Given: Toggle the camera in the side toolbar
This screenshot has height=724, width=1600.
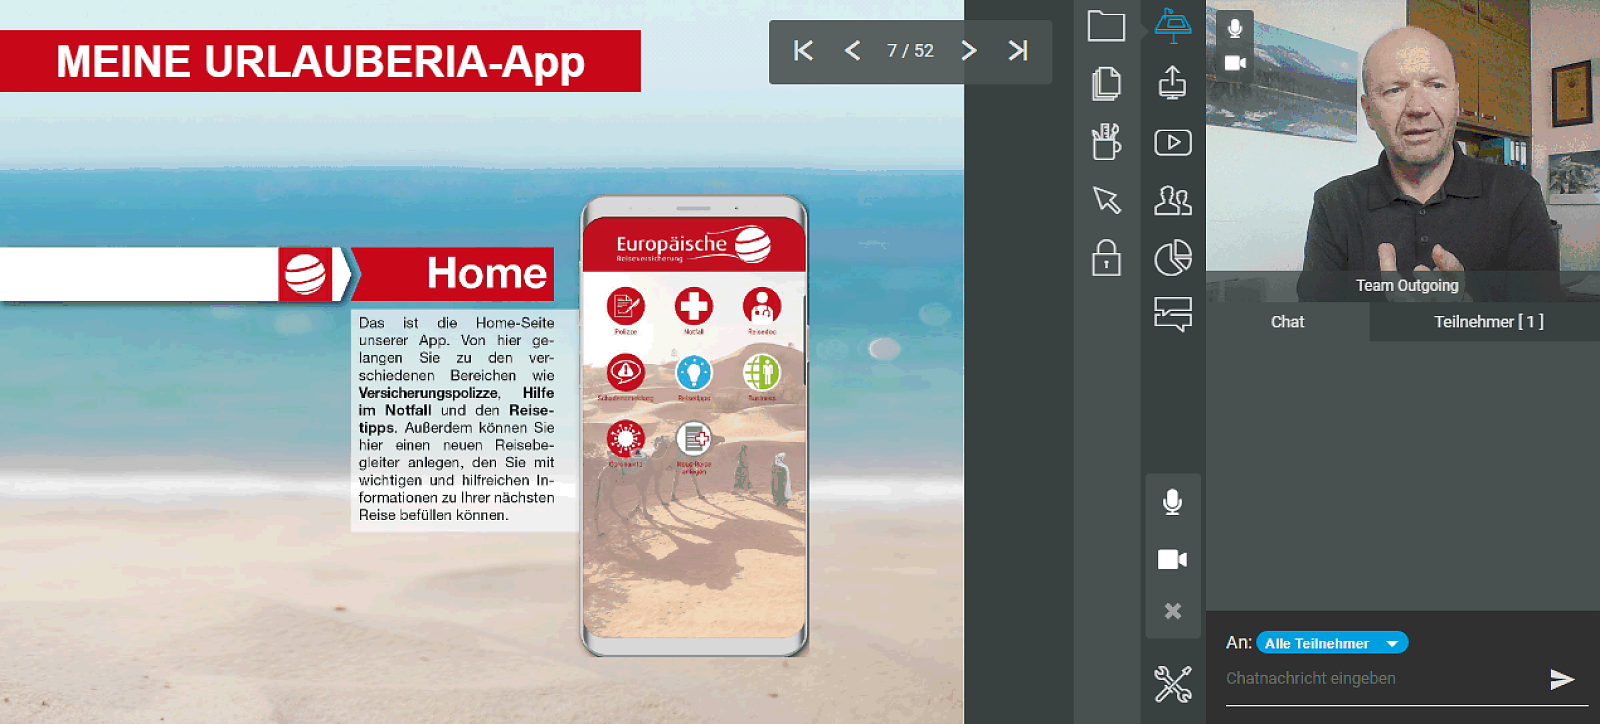Looking at the screenshot, I should click(1173, 559).
